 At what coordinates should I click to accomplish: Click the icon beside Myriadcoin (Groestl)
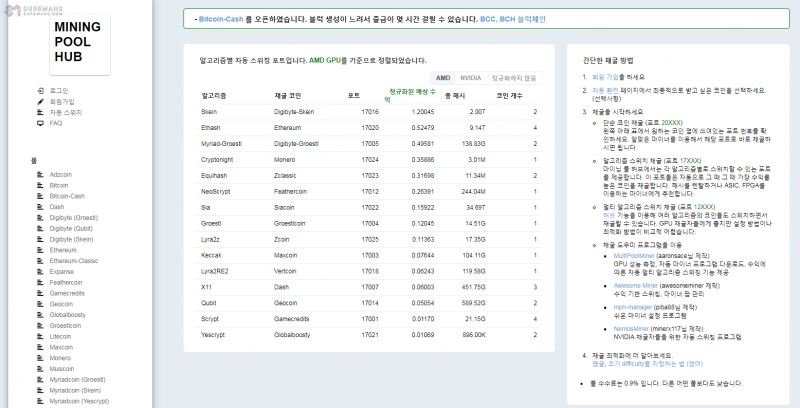tap(41, 379)
